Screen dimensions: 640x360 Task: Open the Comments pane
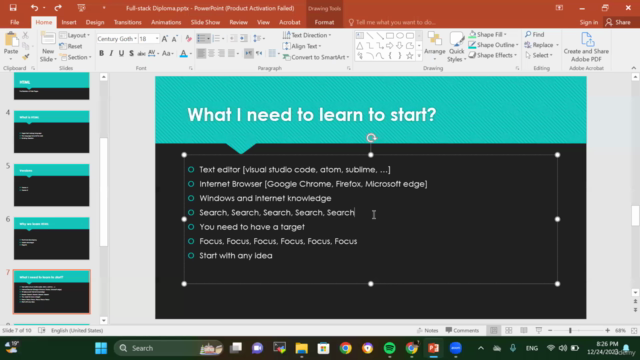(462, 330)
